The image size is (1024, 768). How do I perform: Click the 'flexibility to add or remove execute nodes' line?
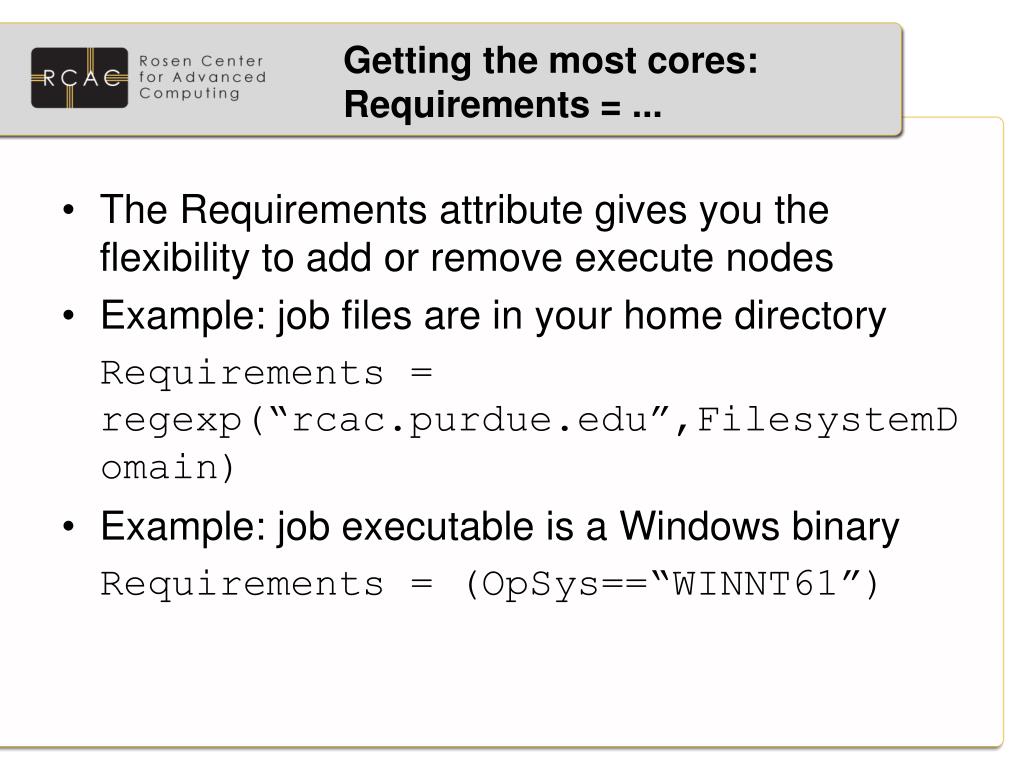466,257
